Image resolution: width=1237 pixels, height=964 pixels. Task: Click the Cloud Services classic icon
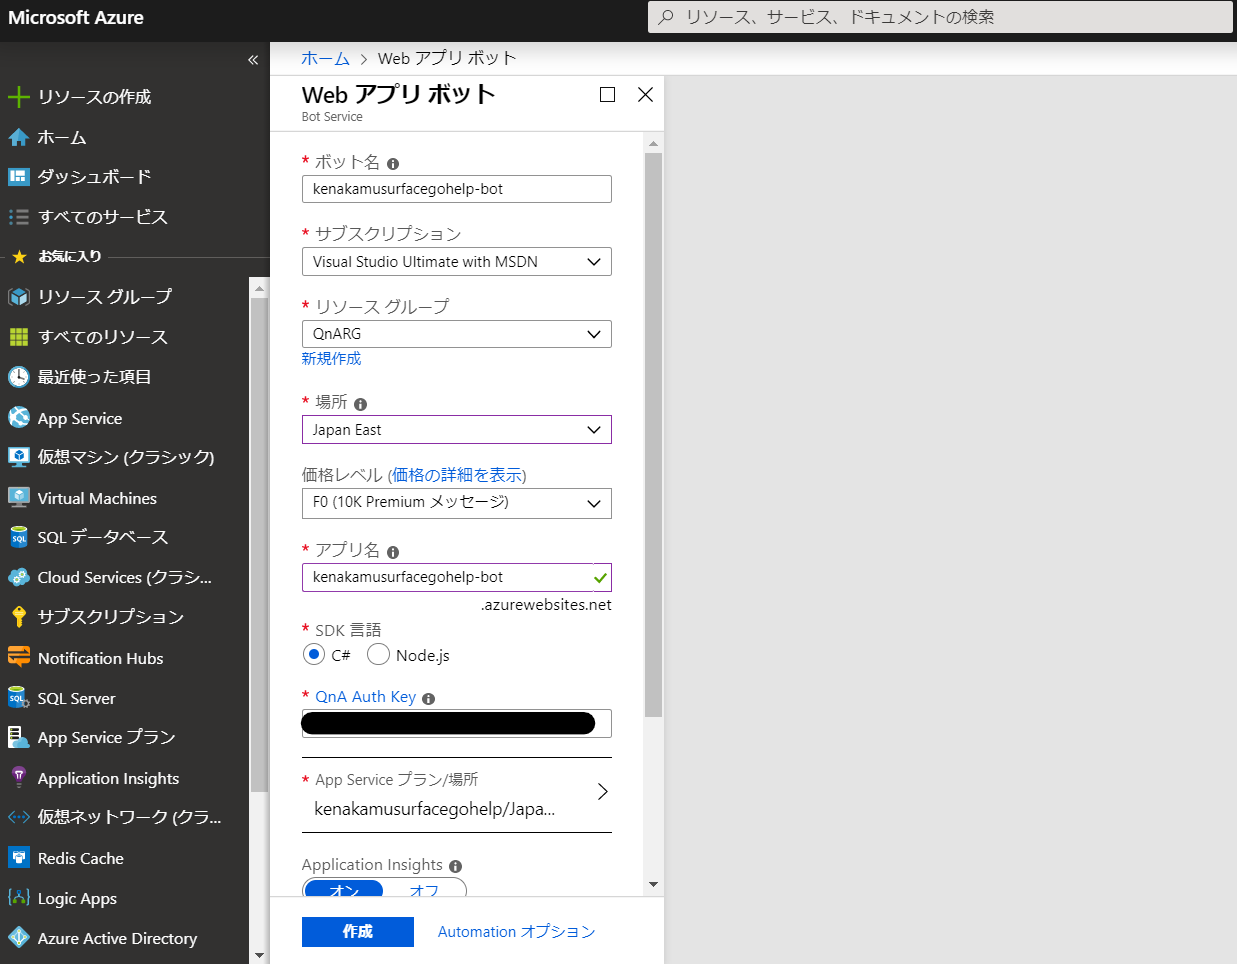18,577
